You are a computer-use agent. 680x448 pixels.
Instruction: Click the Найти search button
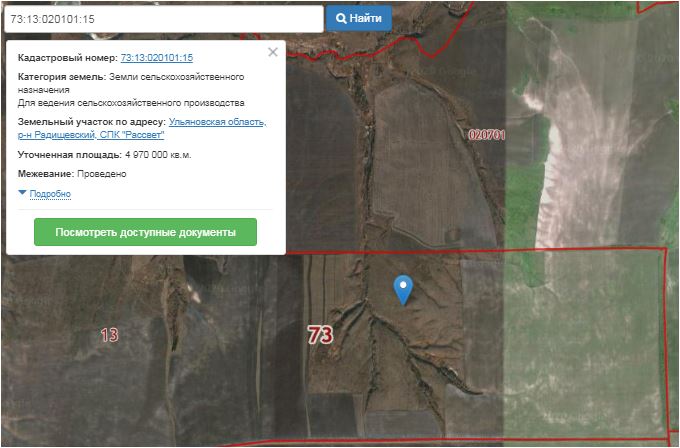pyautogui.click(x=359, y=19)
